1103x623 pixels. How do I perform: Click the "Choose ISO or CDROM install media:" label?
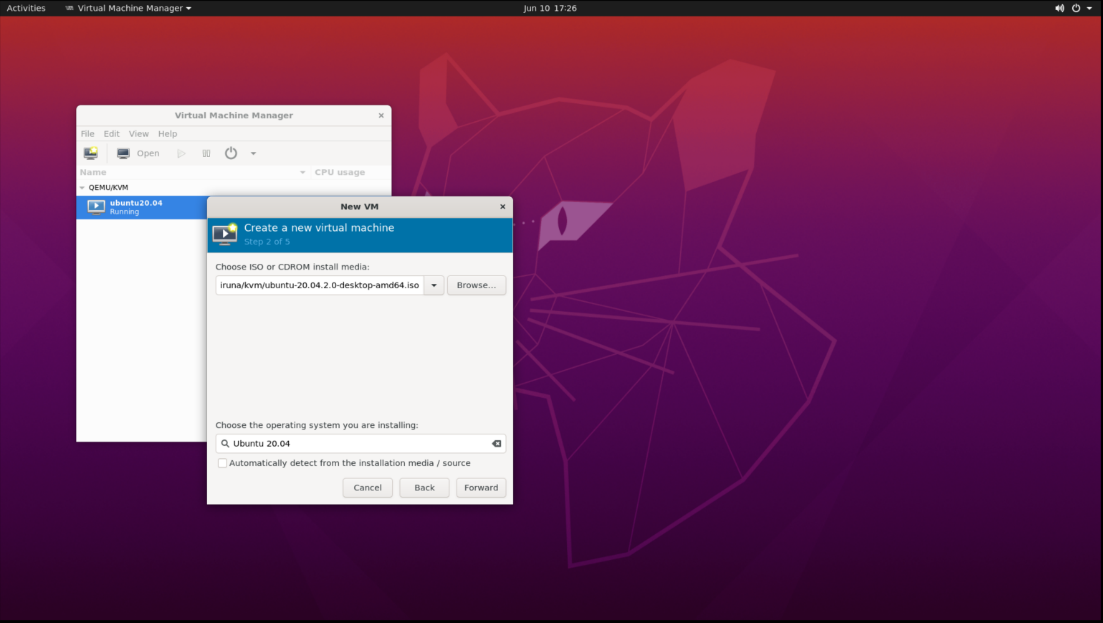coord(292,267)
